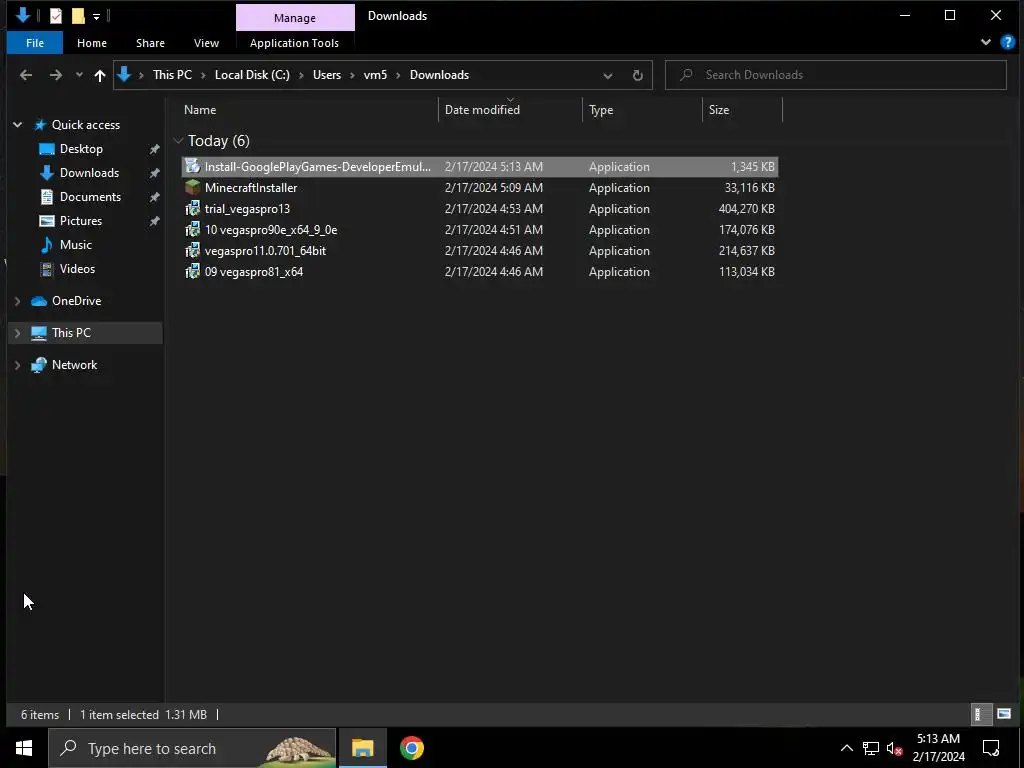
Task: Select OneDrive in the navigation pane
Action: (x=76, y=301)
